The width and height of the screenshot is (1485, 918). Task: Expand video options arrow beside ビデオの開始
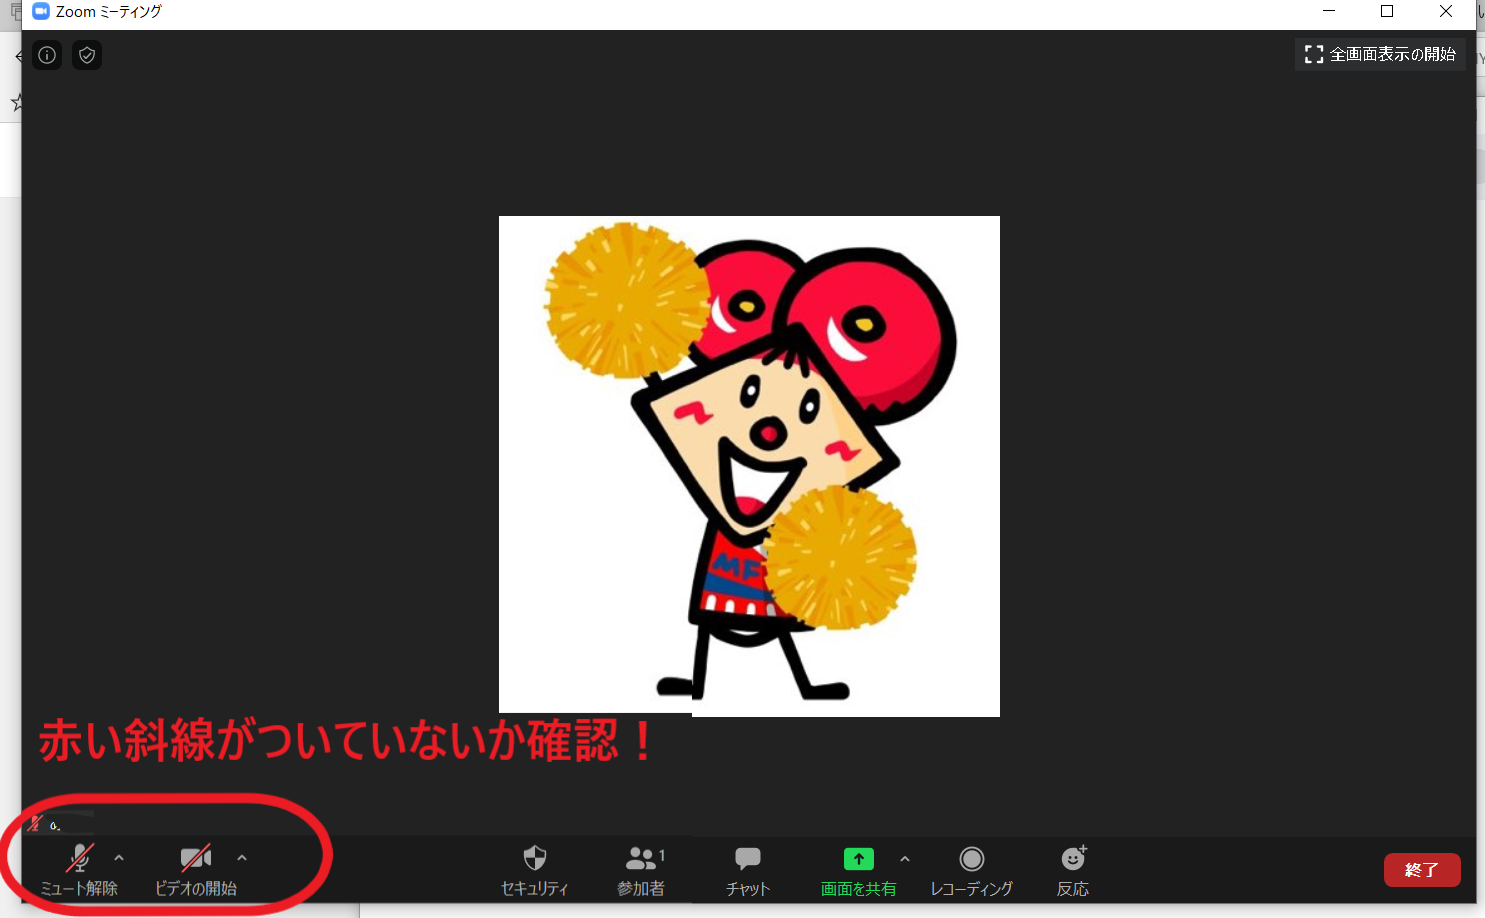pyautogui.click(x=242, y=858)
